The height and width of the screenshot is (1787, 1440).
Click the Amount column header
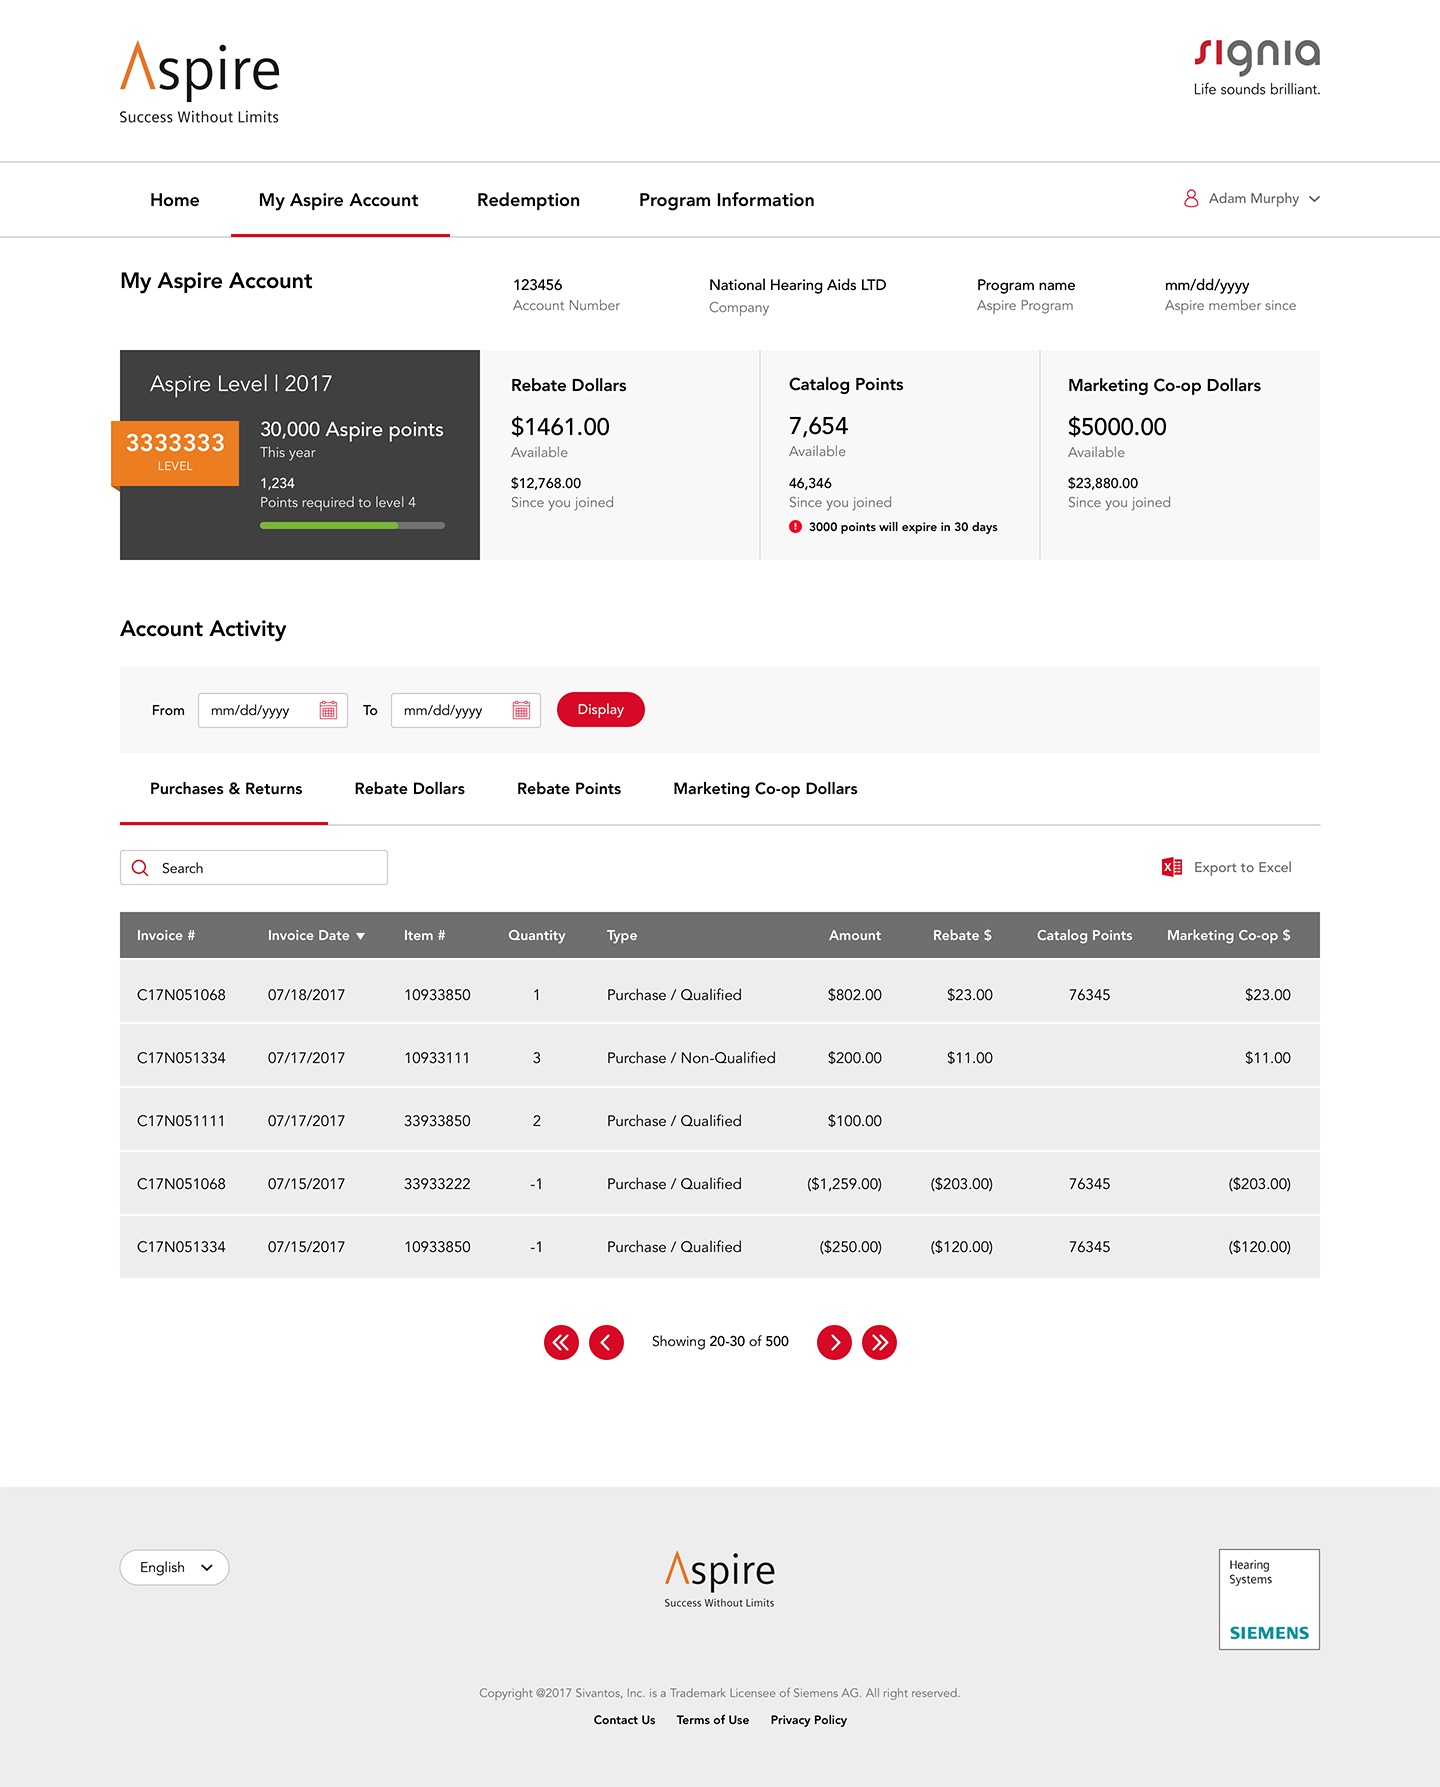855,935
